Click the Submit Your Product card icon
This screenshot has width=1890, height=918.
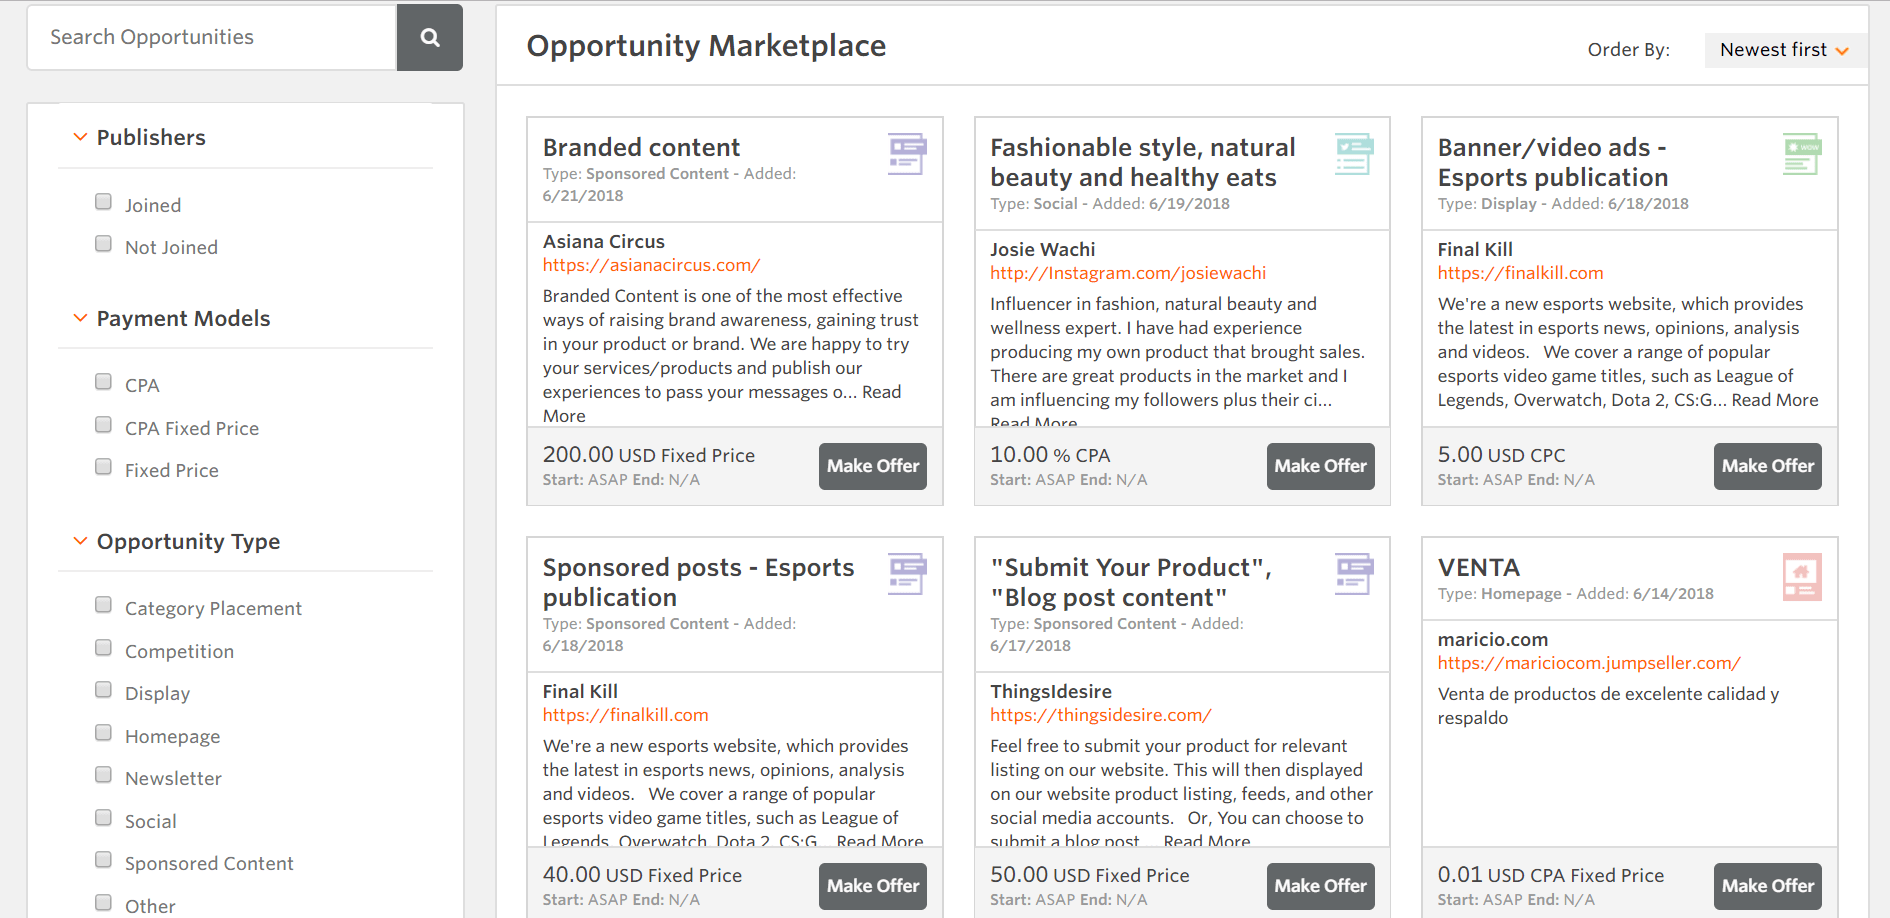click(x=1354, y=575)
